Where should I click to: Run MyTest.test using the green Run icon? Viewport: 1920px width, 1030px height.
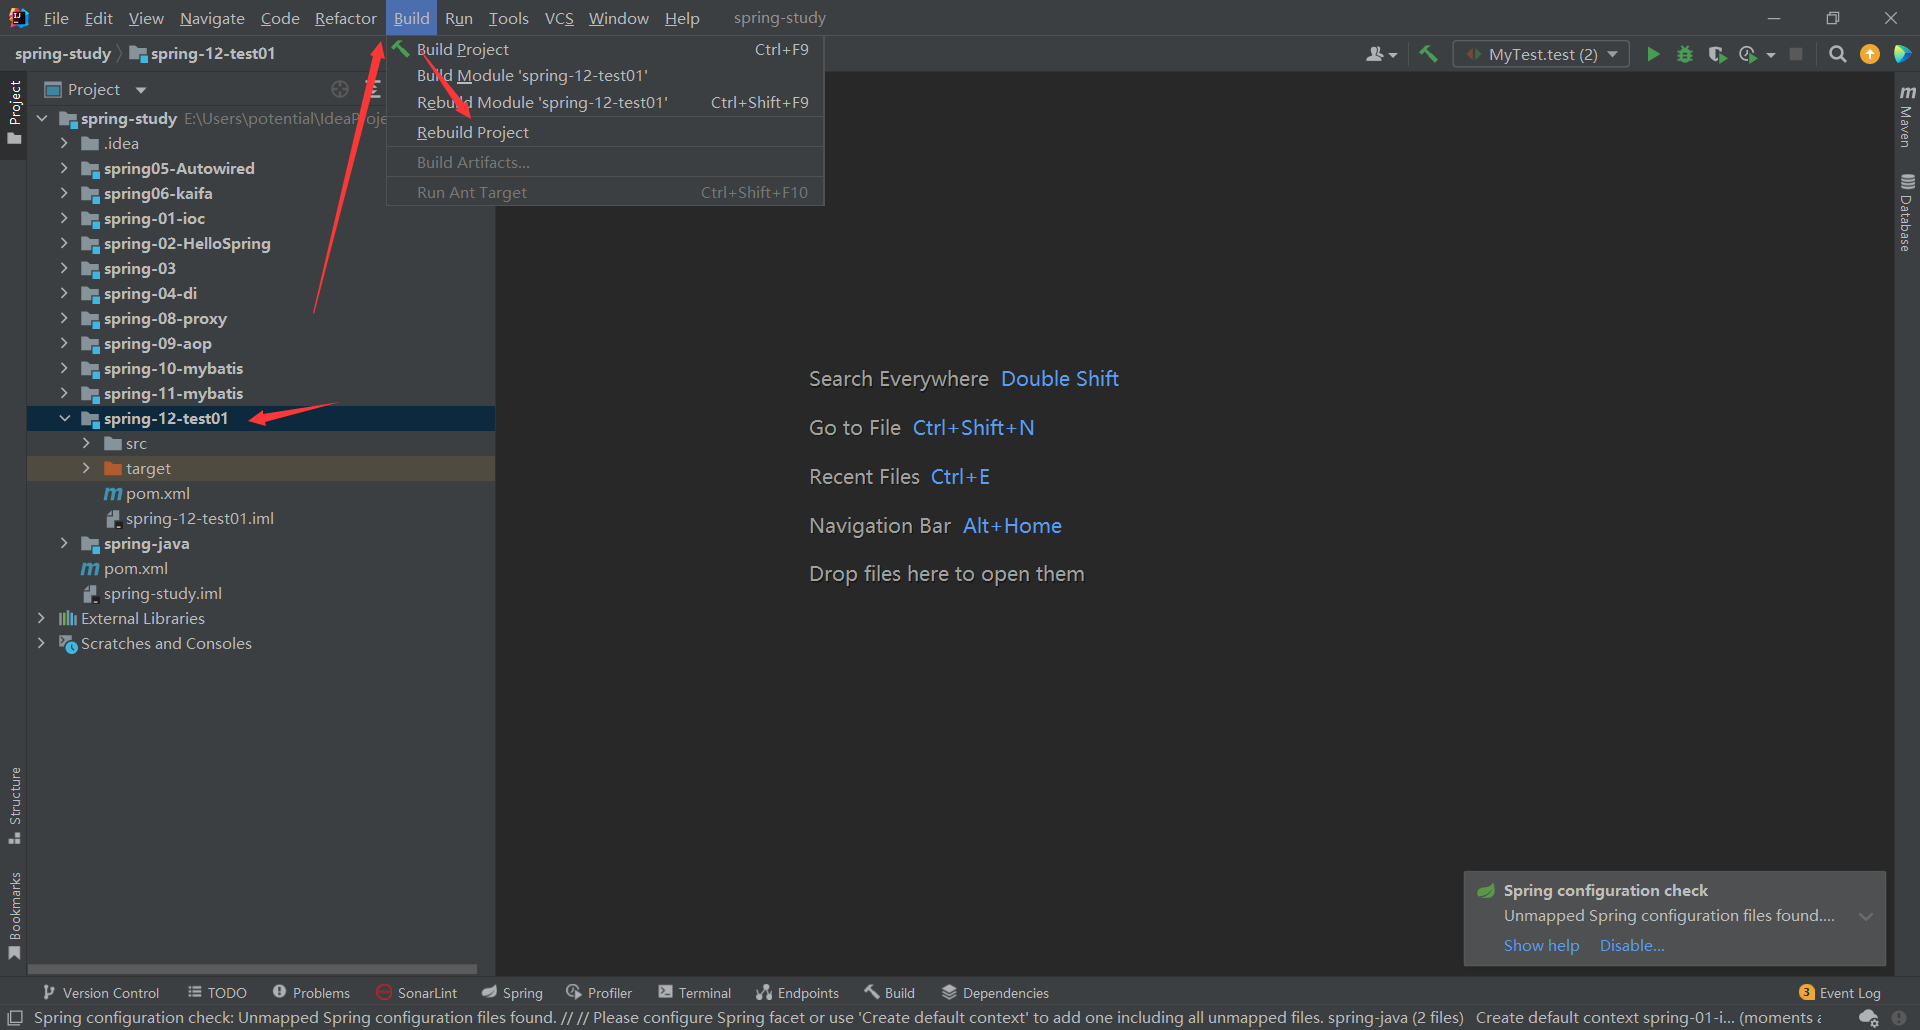click(1653, 54)
